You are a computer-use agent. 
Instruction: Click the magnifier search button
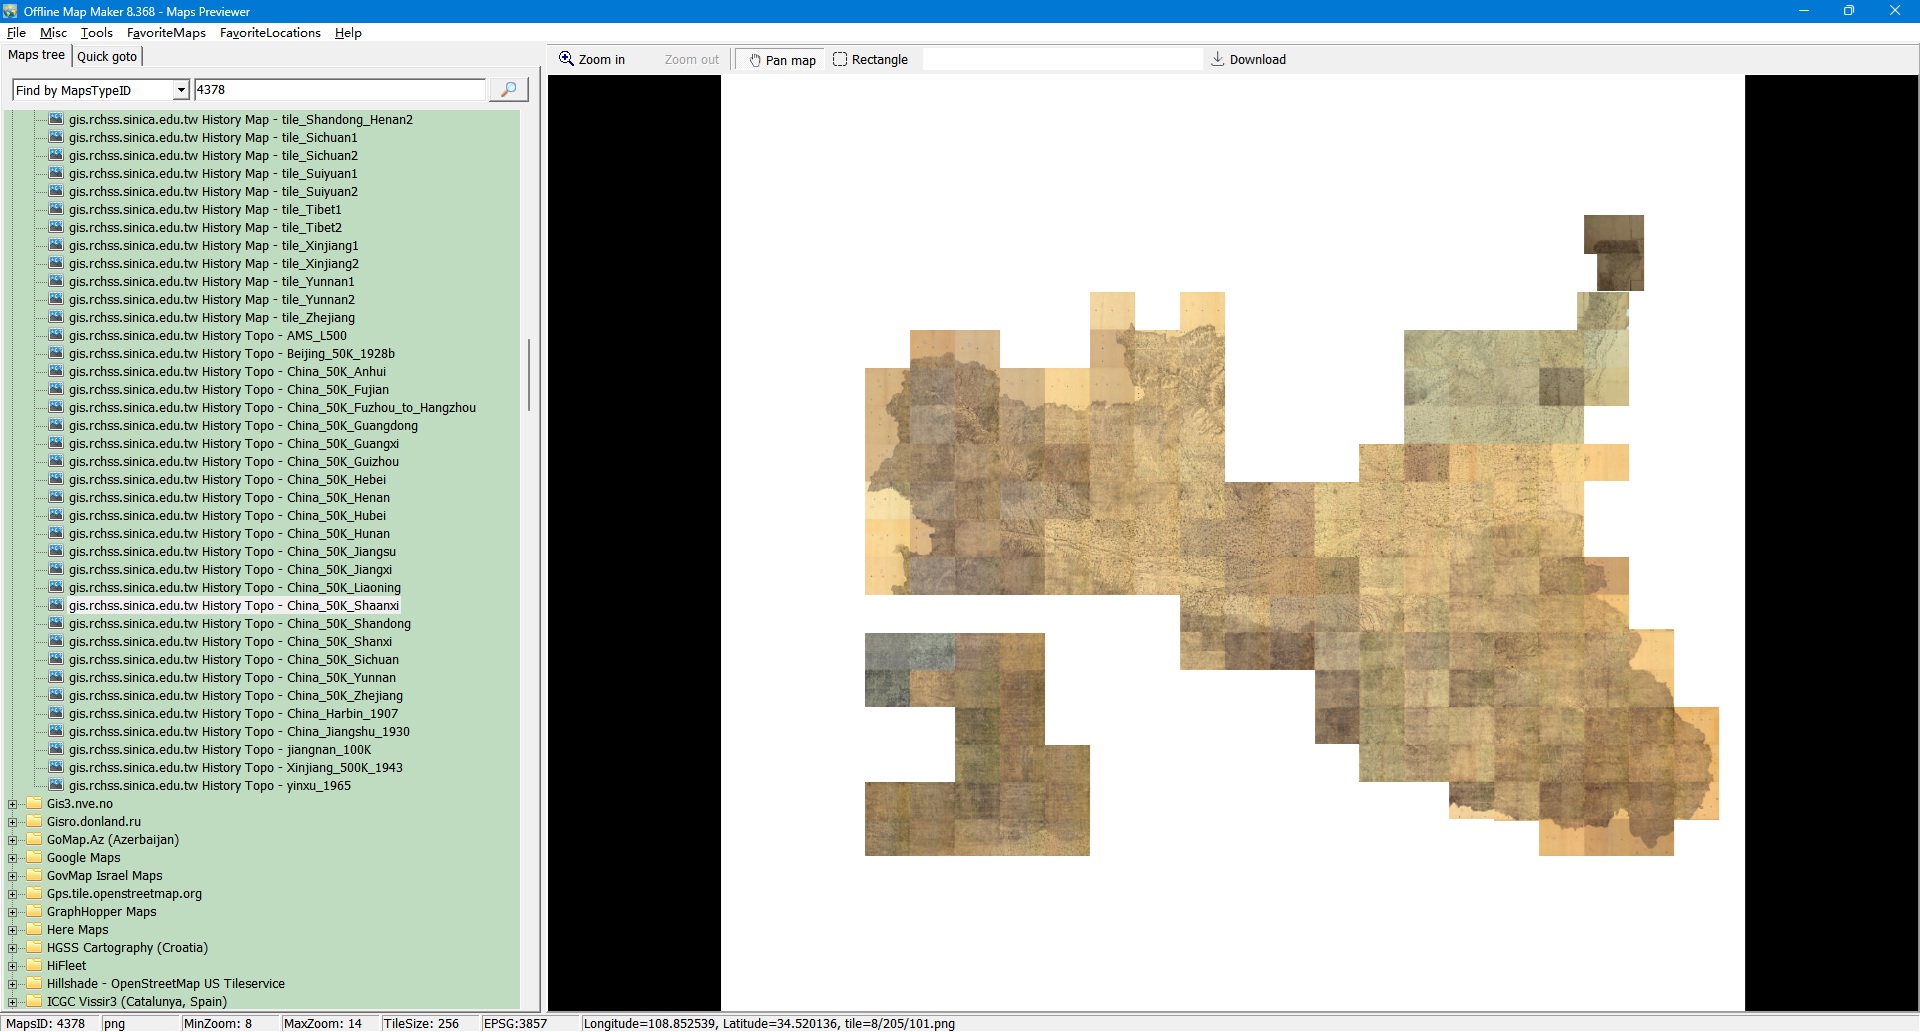508,90
